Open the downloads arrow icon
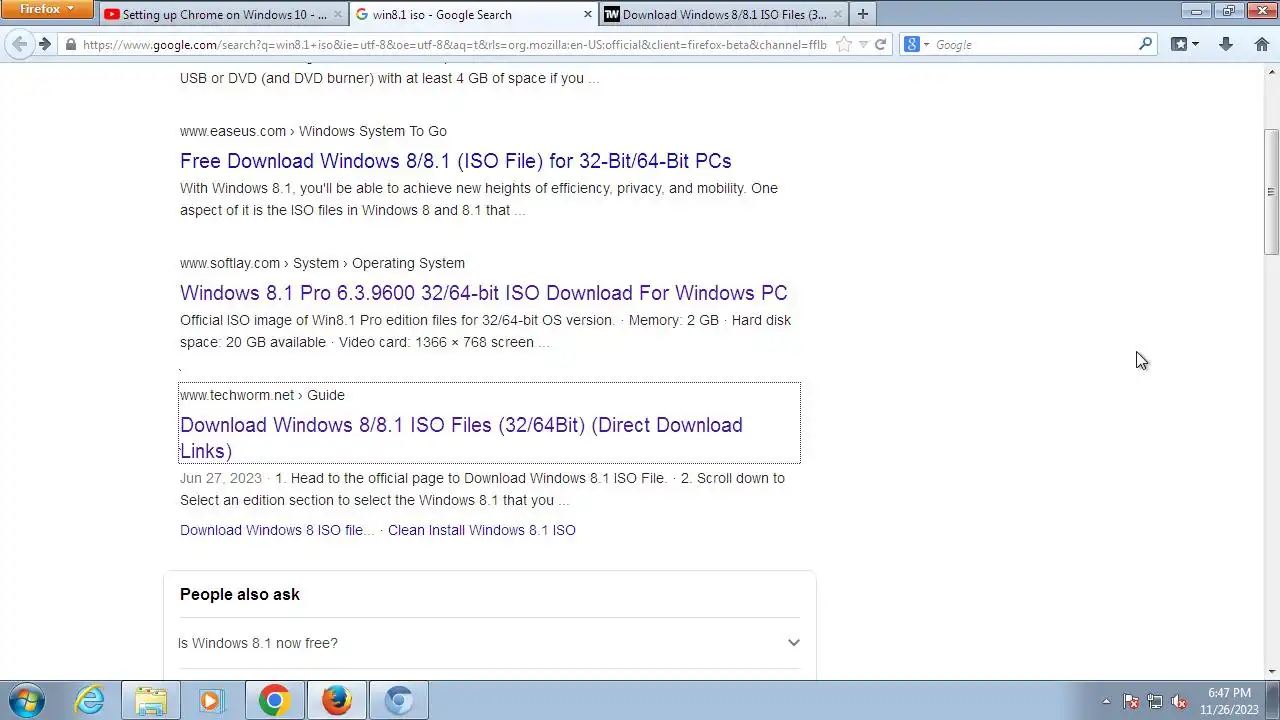Screen dimensions: 1280x720 coord(1226,44)
